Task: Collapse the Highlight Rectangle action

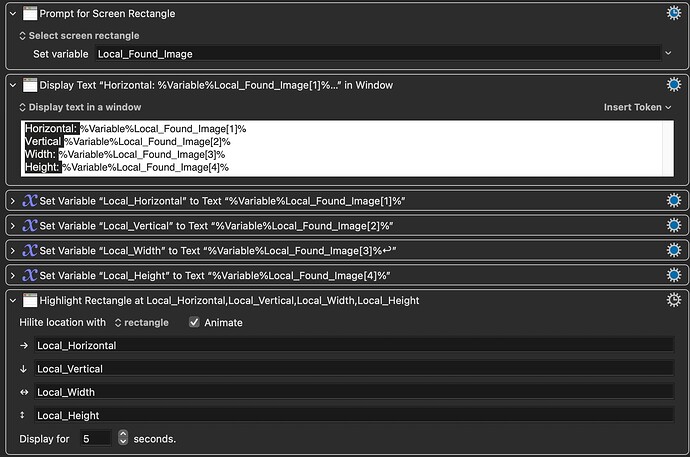Action: [x=11, y=300]
